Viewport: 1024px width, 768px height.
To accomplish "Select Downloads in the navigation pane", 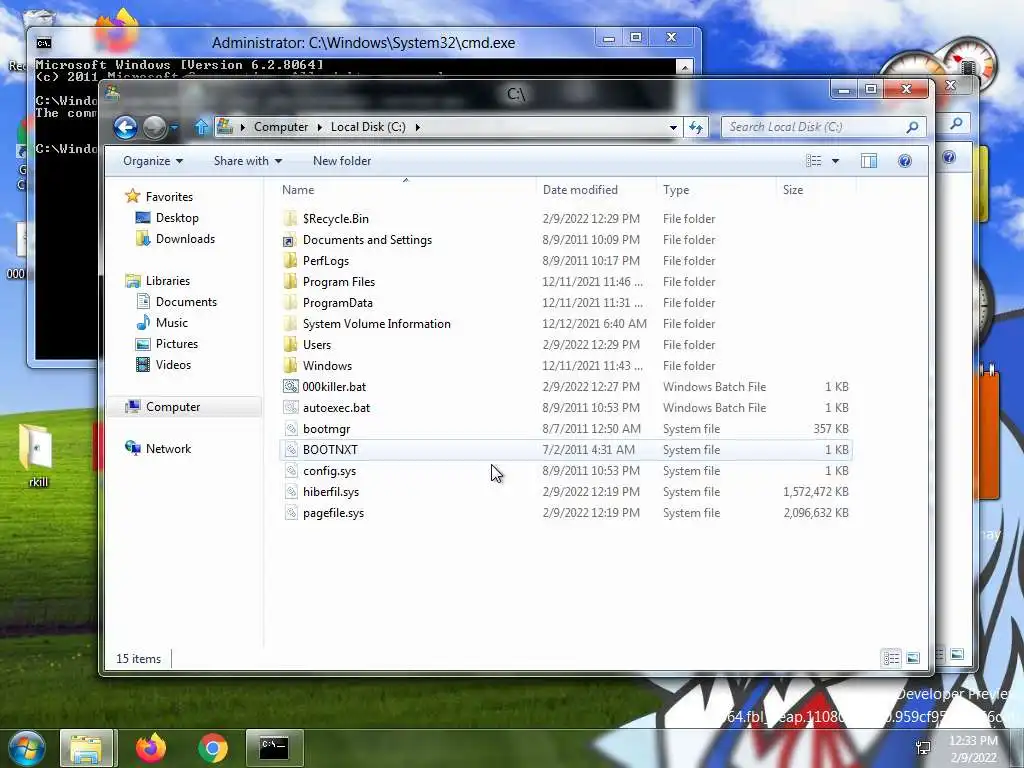I will click(x=185, y=239).
